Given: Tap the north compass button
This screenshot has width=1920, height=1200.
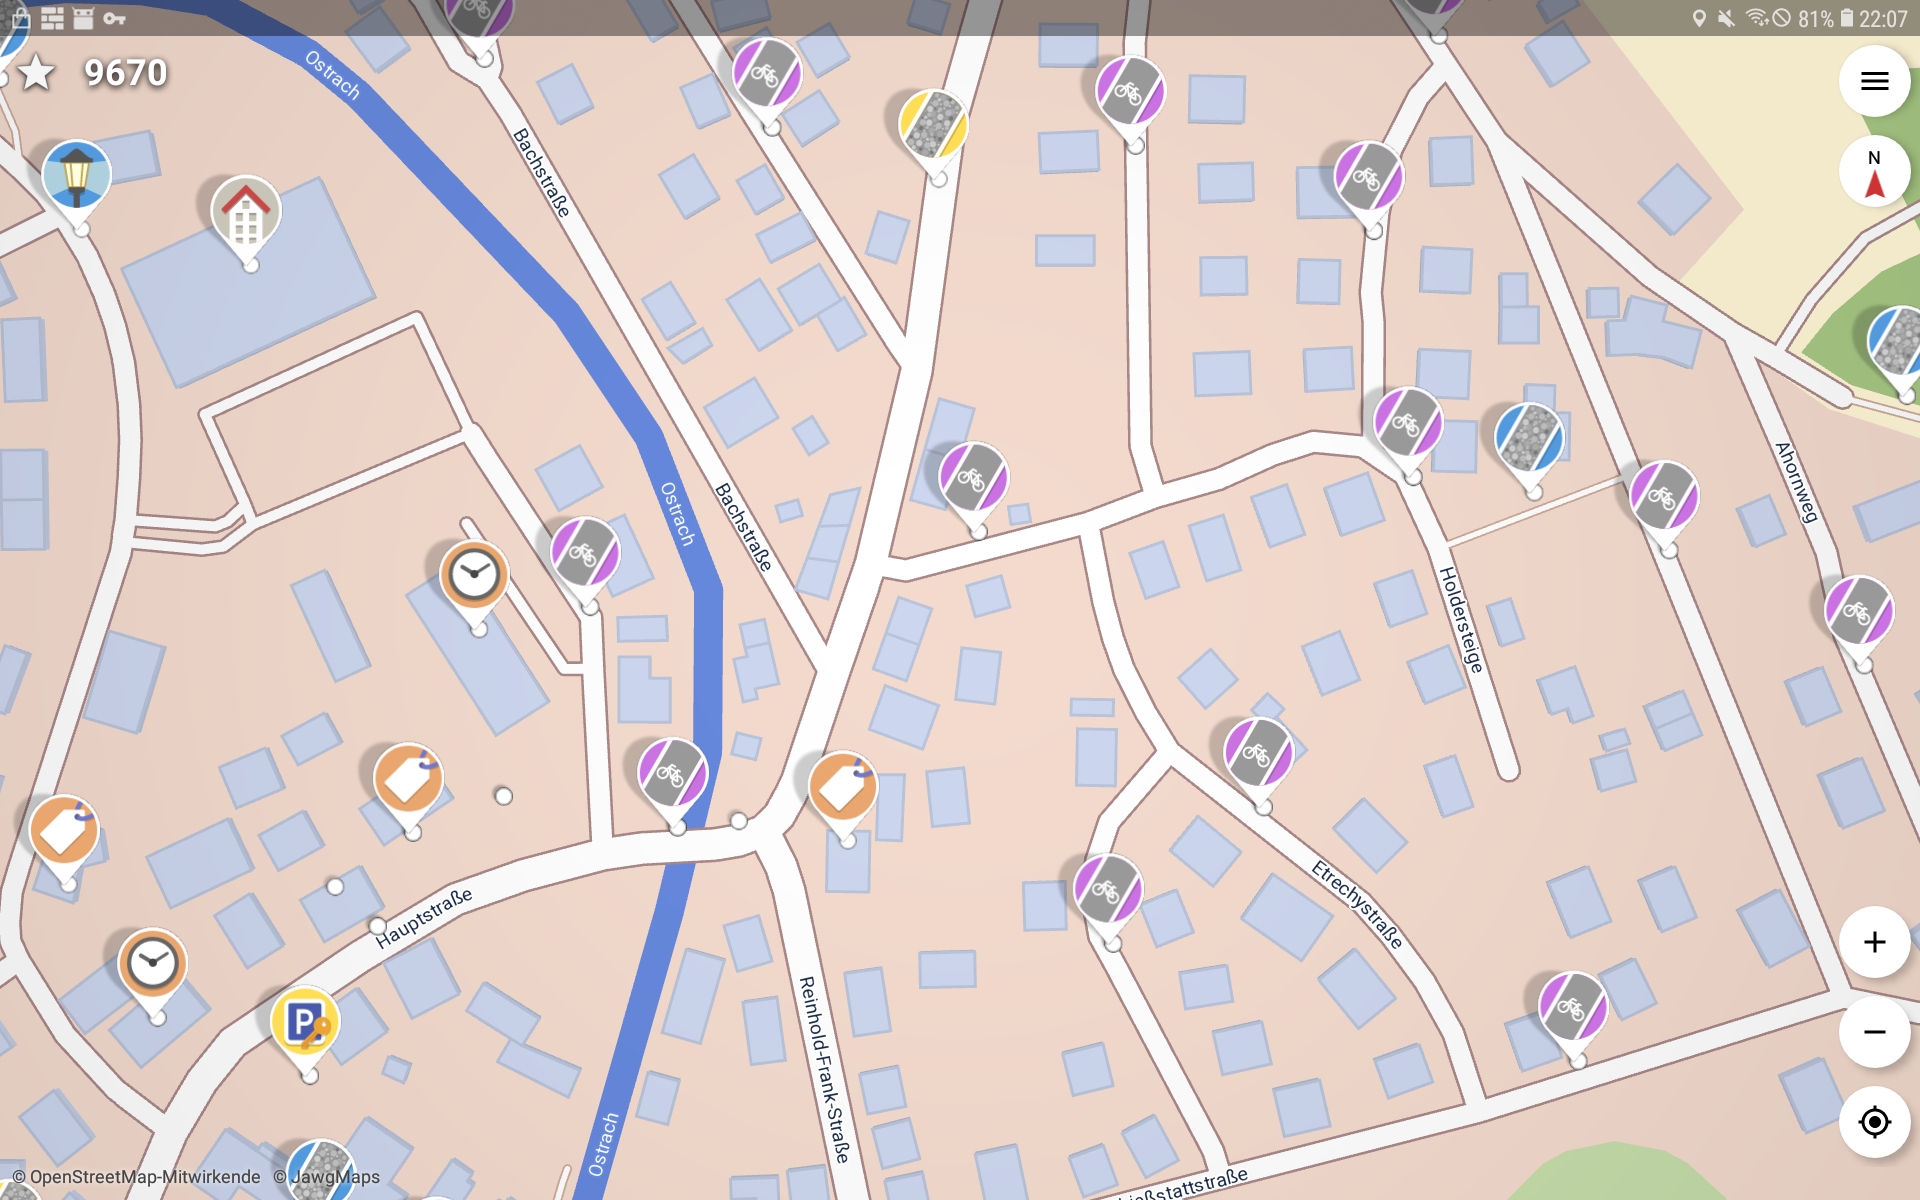Looking at the screenshot, I should pyautogui.click(x=1874, y=172).
